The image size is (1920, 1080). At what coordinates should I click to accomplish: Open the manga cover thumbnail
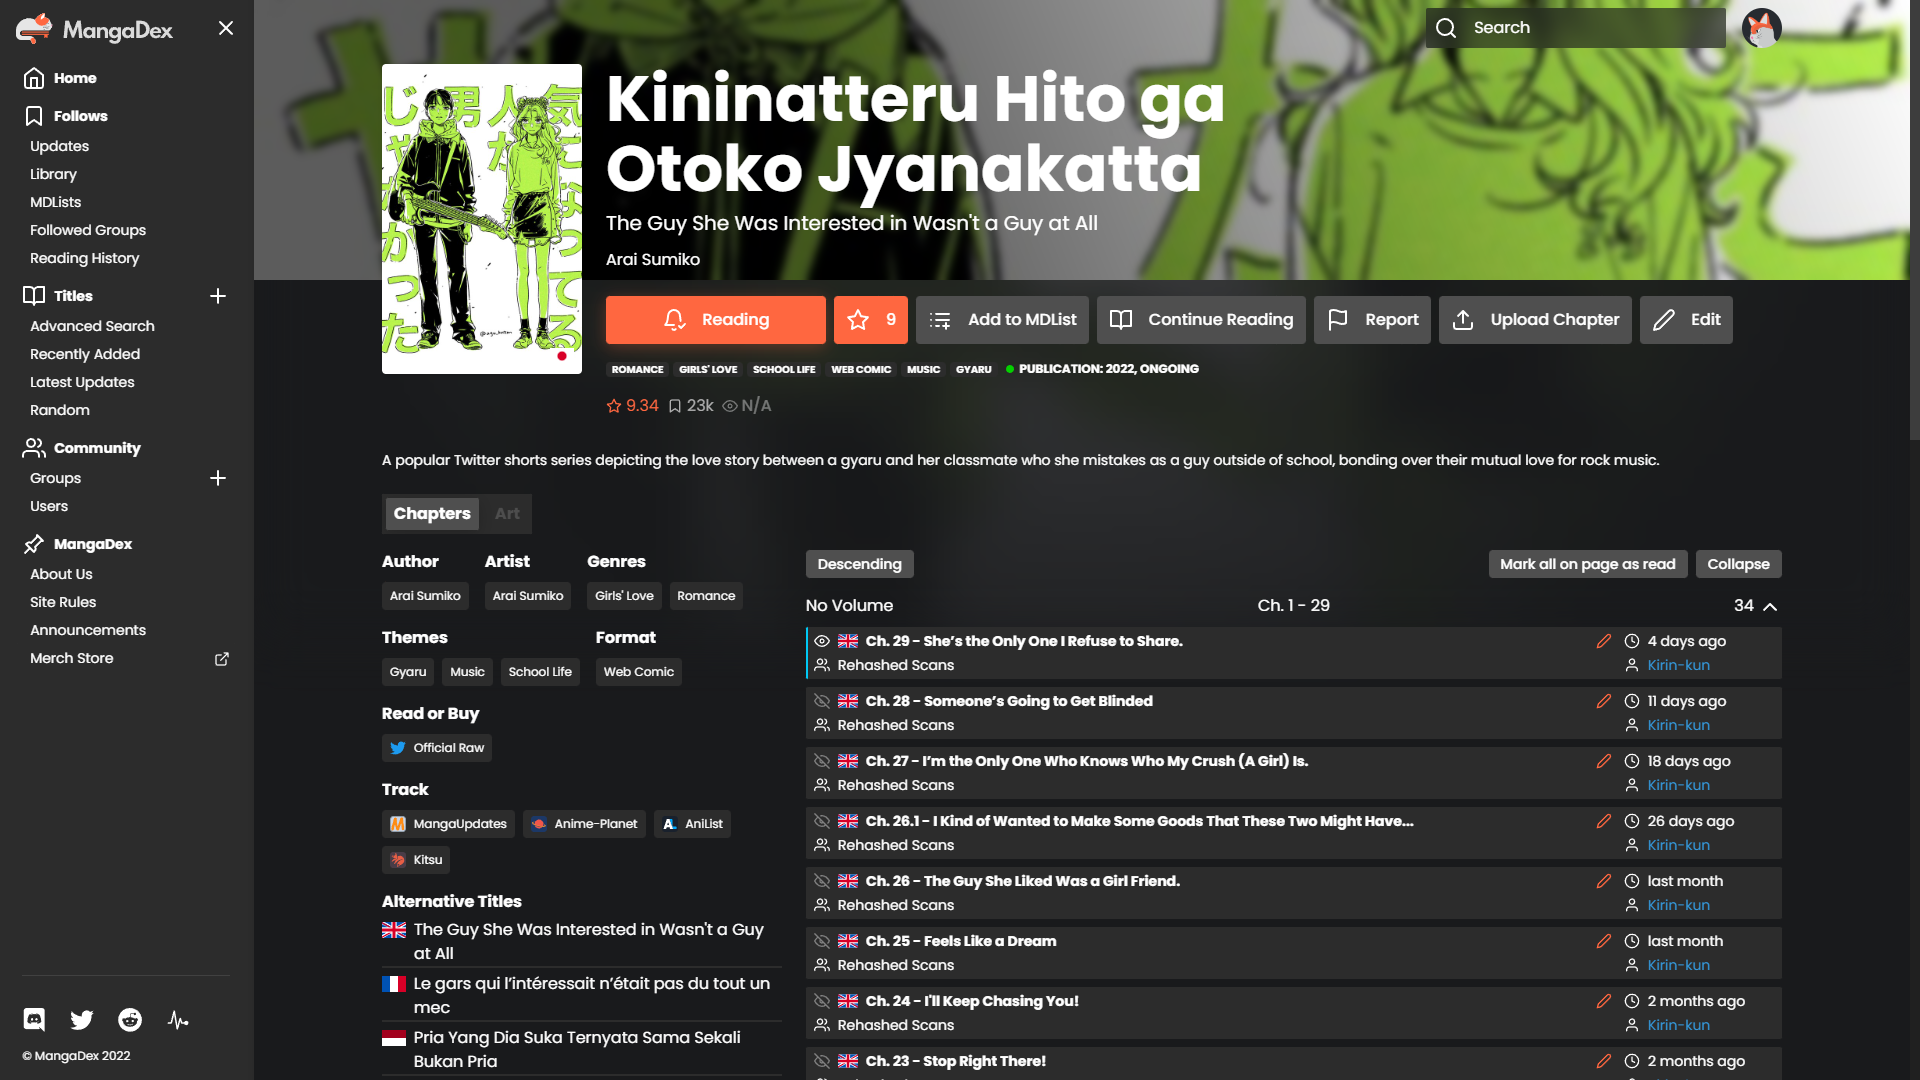[x=482, y=219]
